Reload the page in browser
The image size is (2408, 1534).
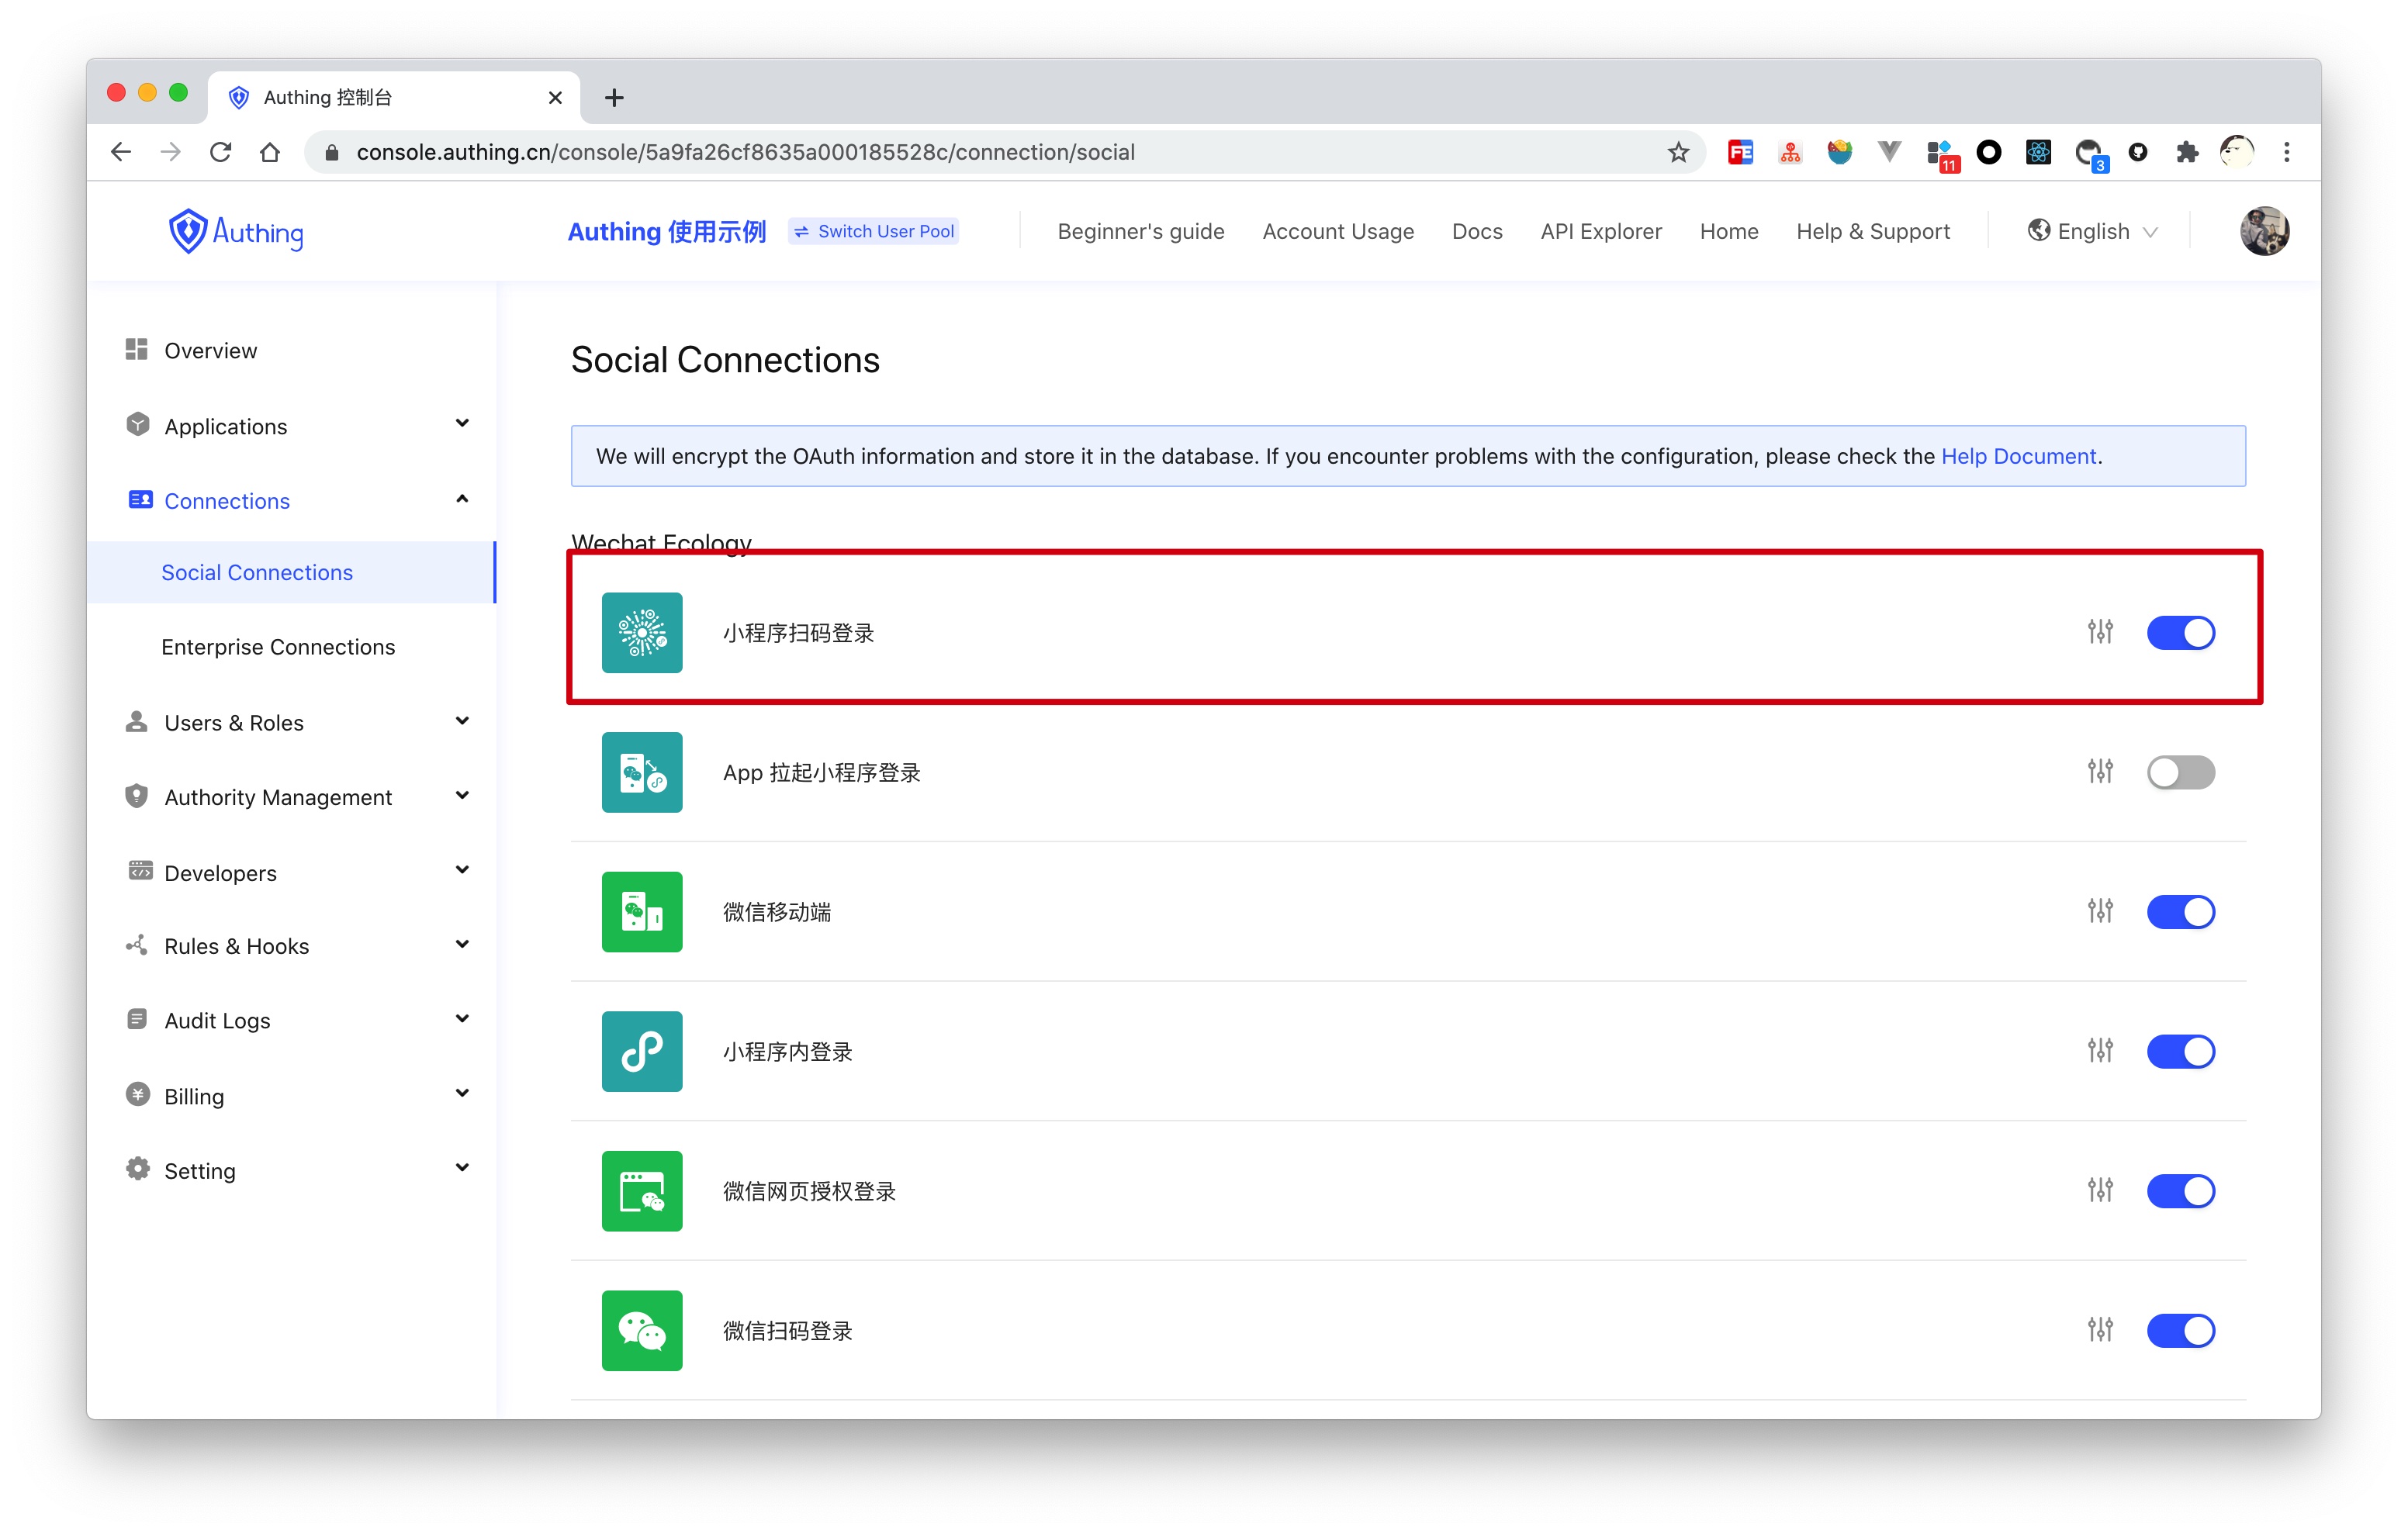click(221, 152)
